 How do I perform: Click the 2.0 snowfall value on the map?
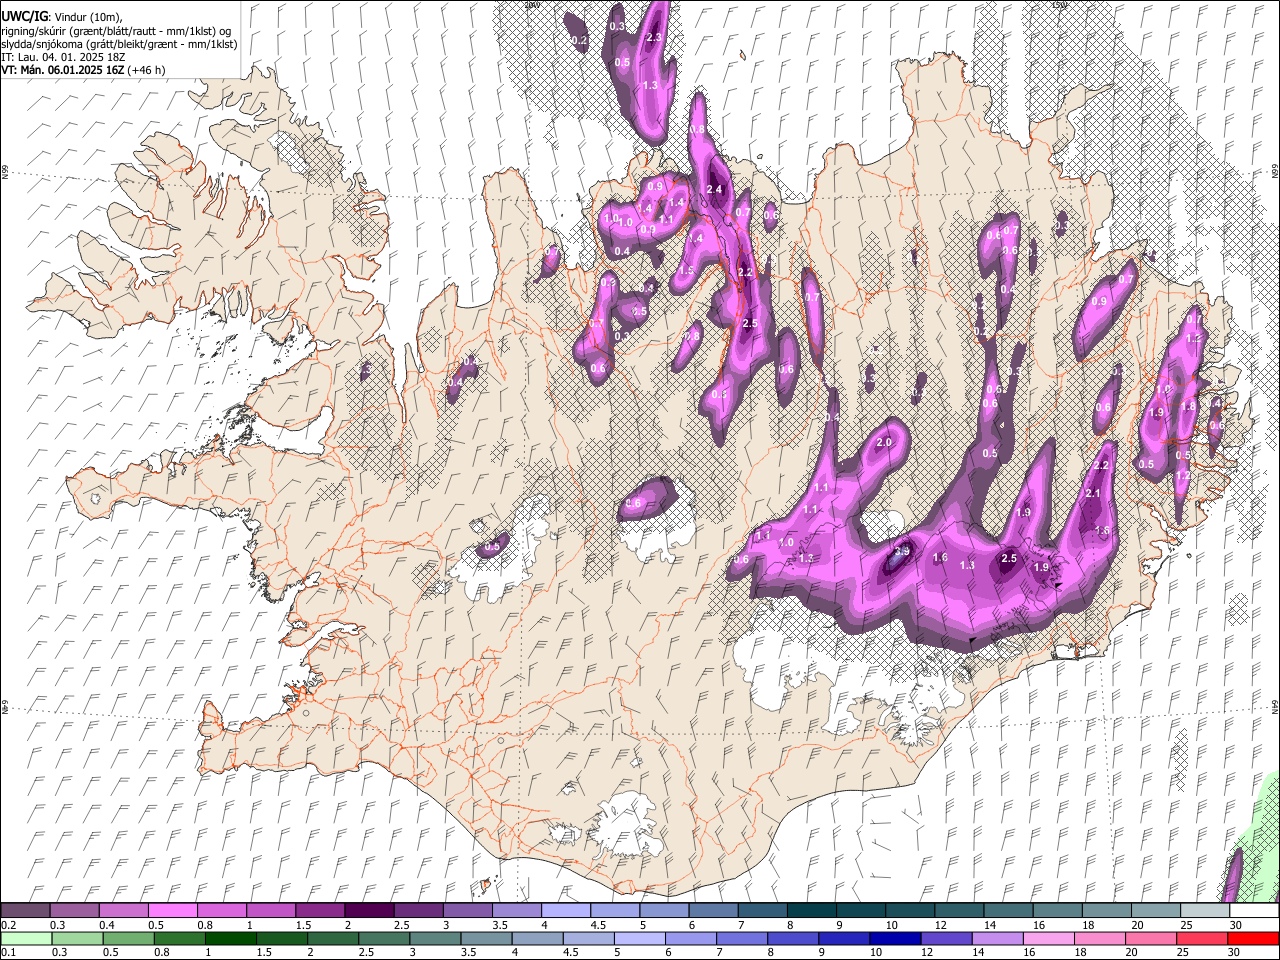(884, 442)
